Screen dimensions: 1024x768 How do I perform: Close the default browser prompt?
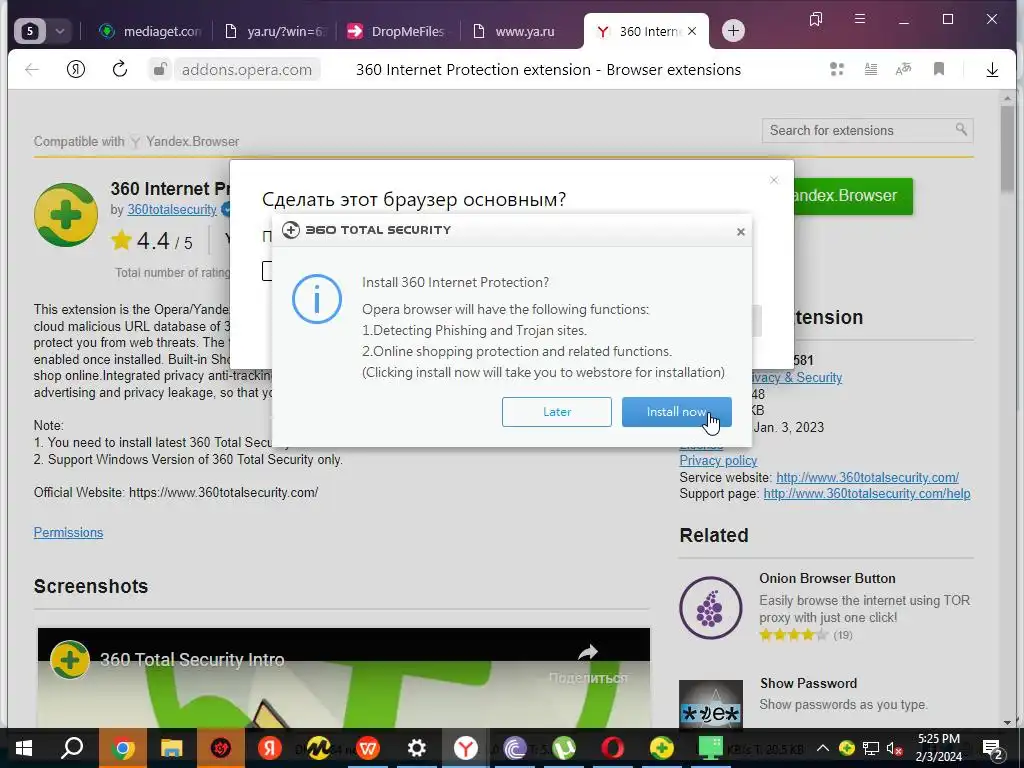coord(774,180)
